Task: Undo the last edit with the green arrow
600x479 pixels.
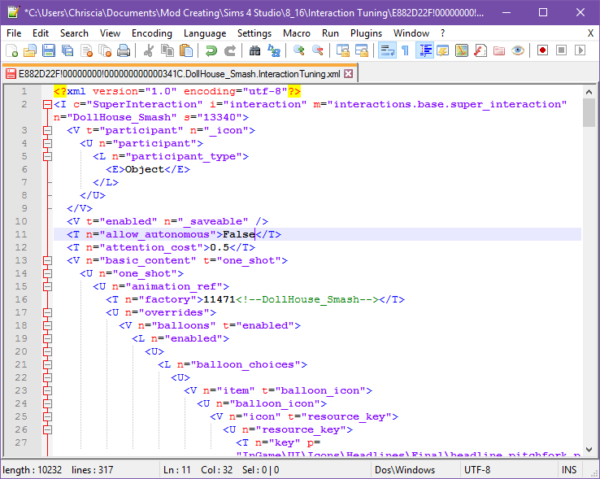Action: (x=212, y=50)
